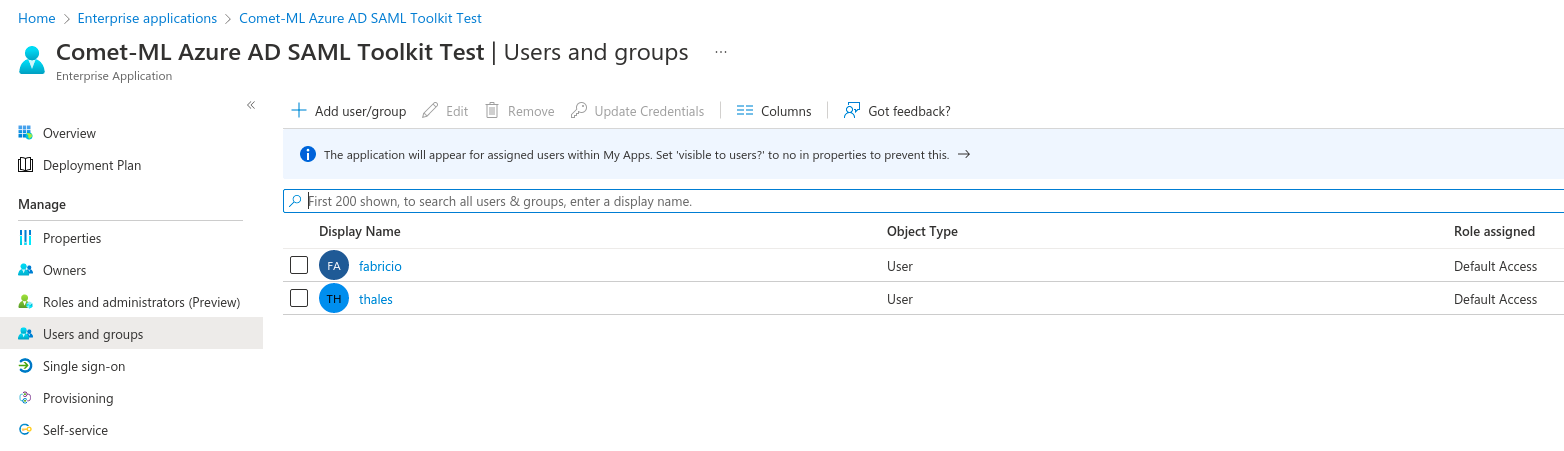The height and width of the screenshot is (451, 1564).
Task: Click the Got feedback person icon
Action: (x=852, y=110)
